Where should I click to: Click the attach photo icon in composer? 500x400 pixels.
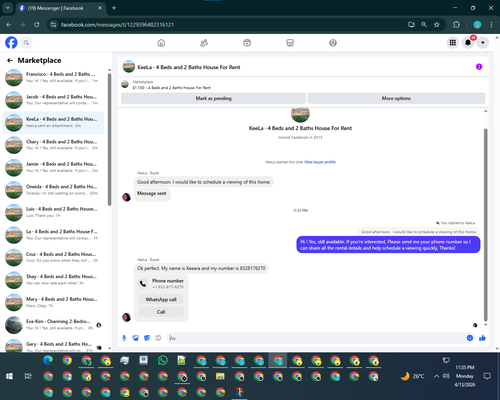[x=135, y=338]
